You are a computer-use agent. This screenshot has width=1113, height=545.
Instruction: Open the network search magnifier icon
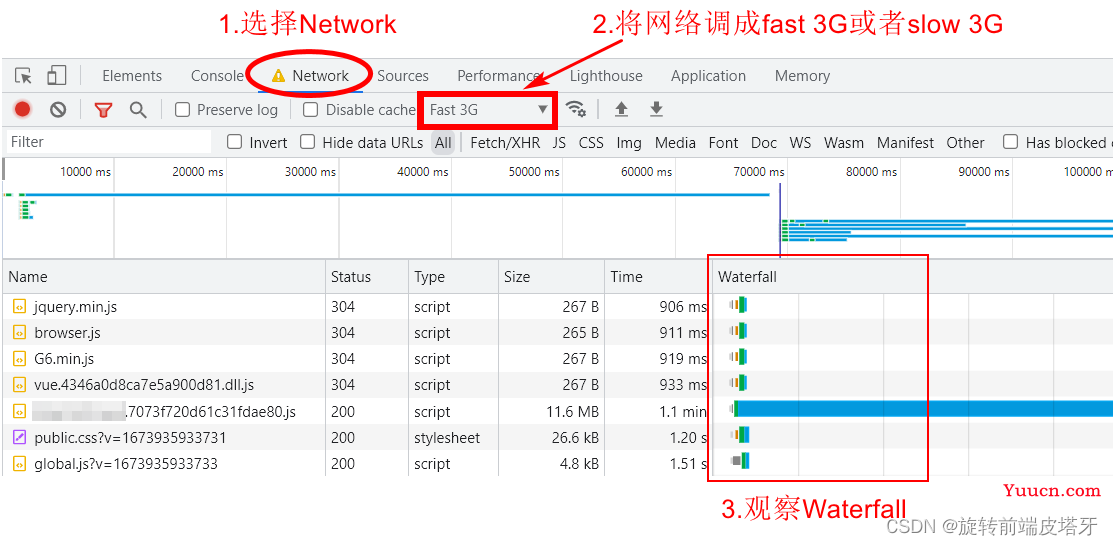point(138,109)
